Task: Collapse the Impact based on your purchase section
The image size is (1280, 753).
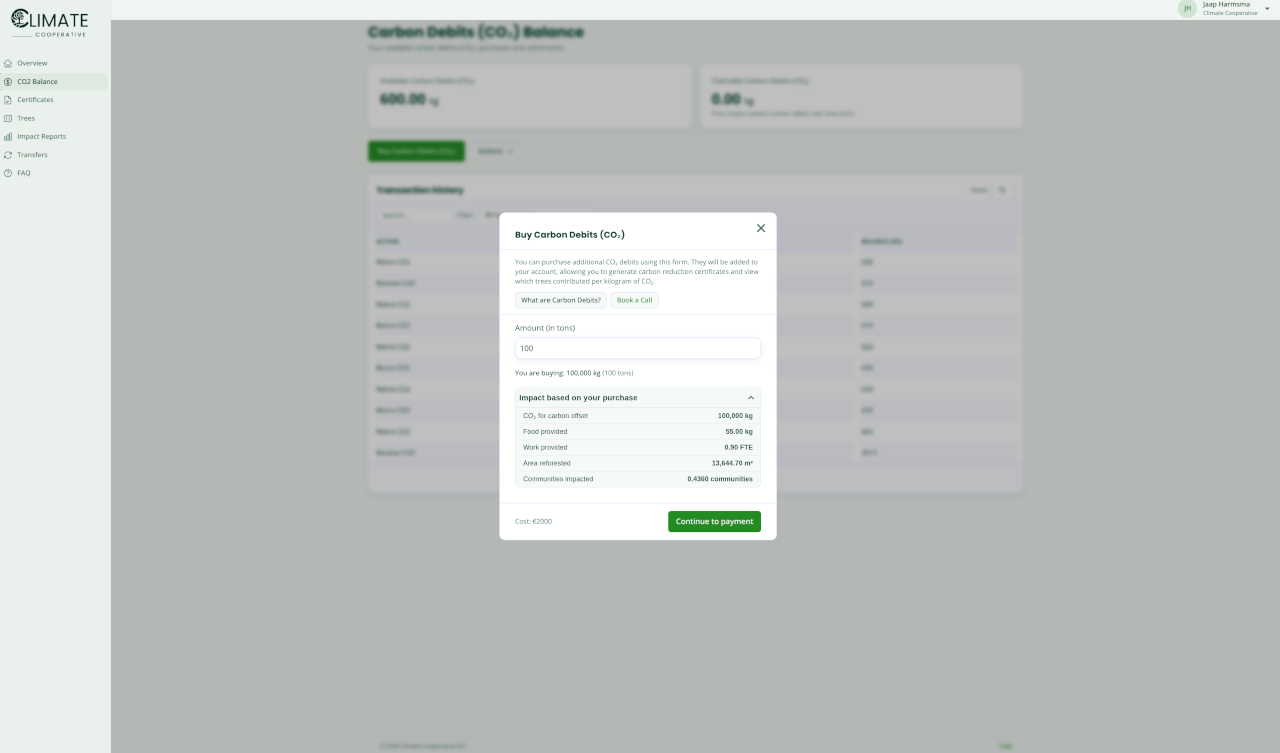Action: point(751,398)
